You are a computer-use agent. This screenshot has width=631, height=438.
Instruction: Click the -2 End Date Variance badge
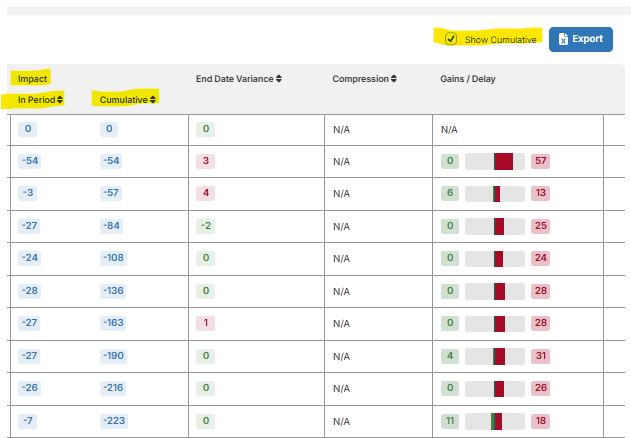[206, 226]
